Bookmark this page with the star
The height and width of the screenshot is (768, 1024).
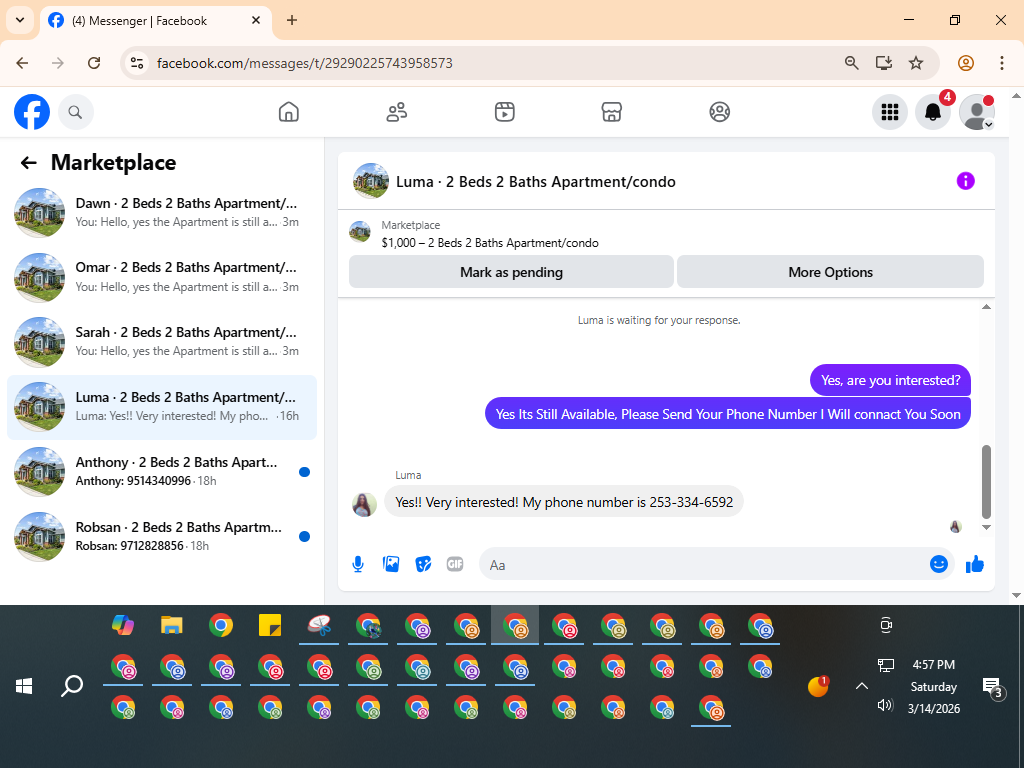916,63
